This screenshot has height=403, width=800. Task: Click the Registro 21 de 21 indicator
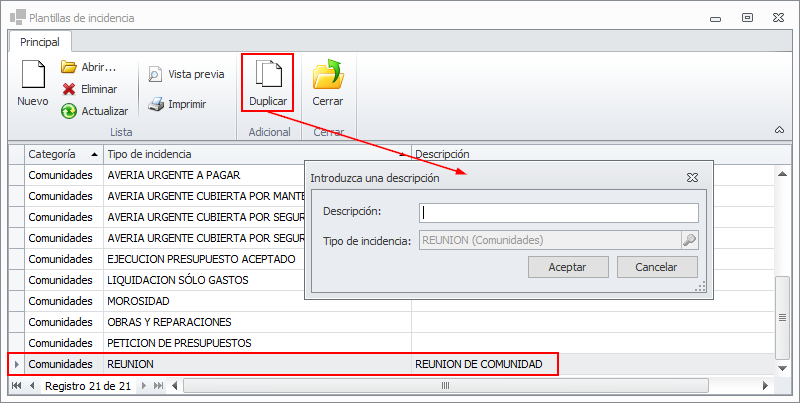88,386
